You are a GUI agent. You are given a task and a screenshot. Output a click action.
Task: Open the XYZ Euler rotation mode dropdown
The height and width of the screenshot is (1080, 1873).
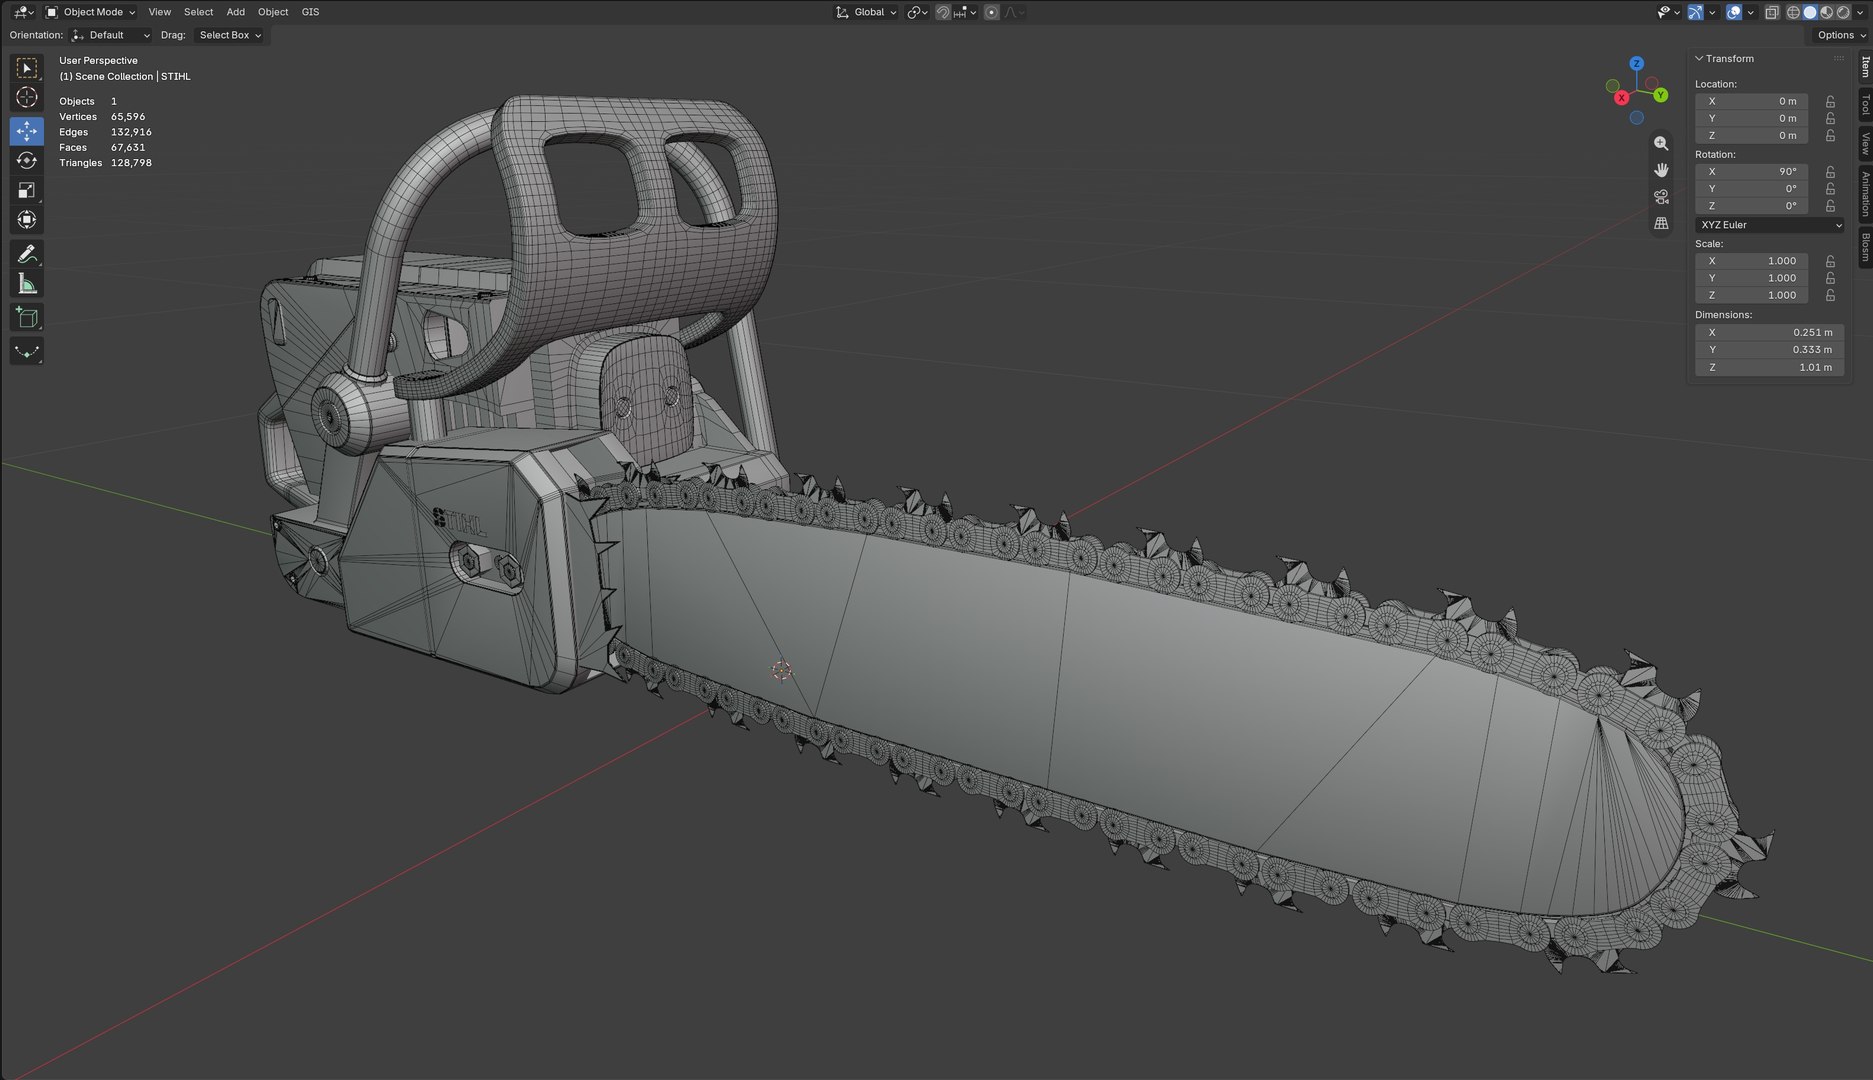pos(1769,225)
